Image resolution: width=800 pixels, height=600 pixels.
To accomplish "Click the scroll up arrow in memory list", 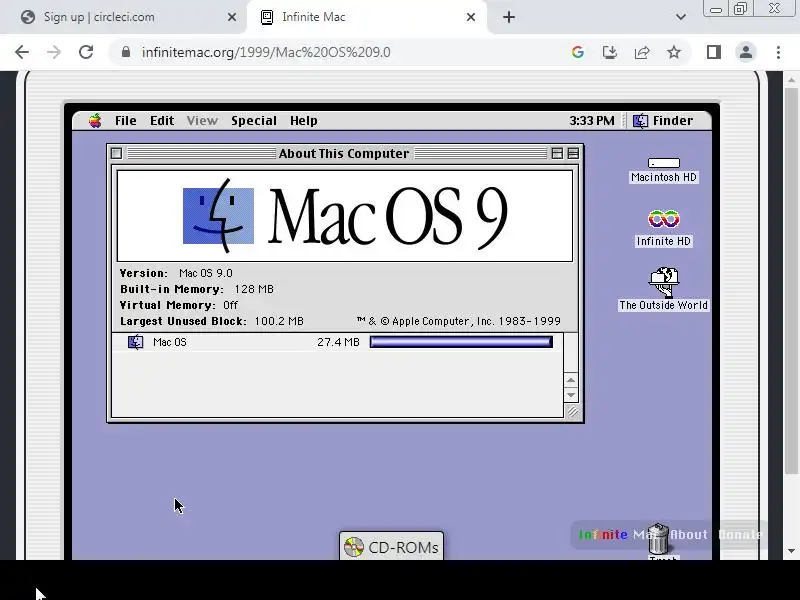I will pos(571,380).
